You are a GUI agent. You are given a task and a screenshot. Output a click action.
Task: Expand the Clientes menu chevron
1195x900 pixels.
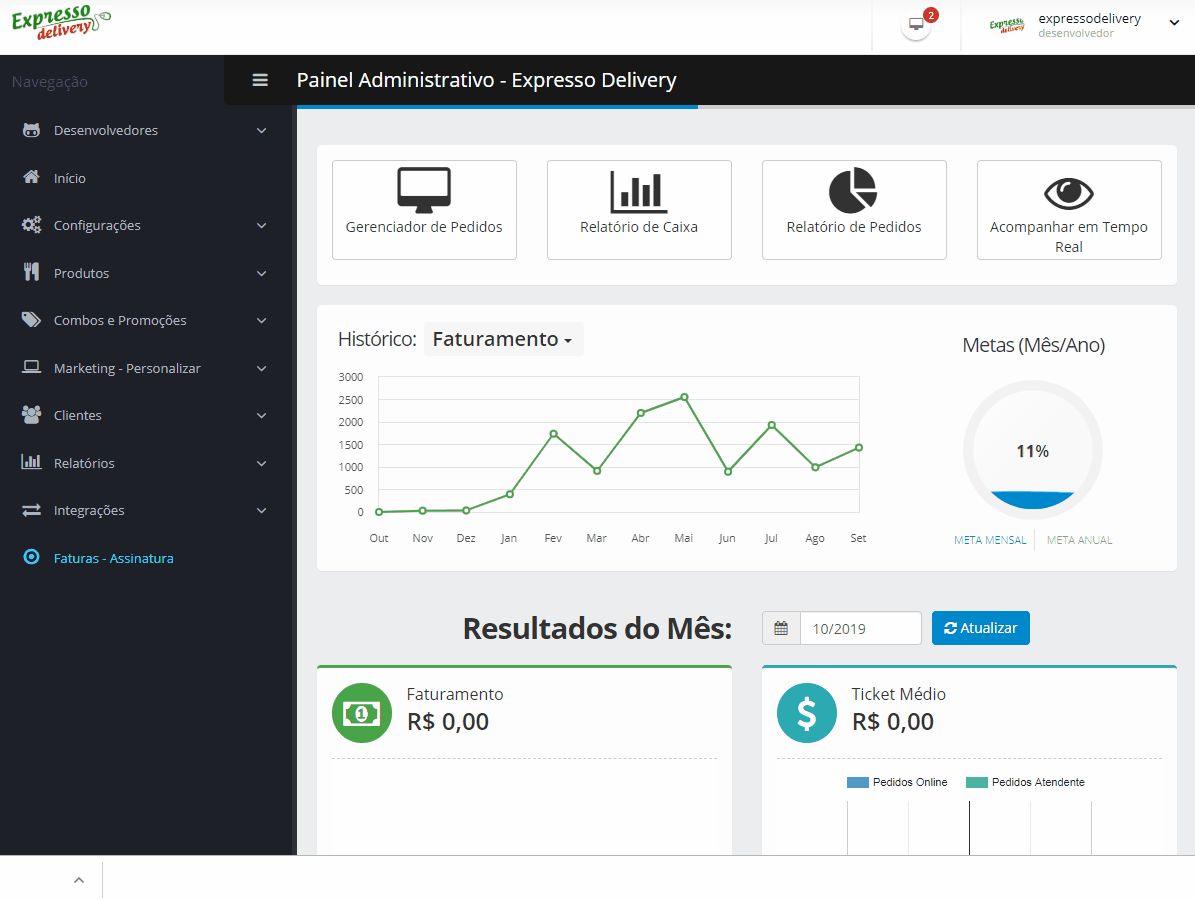click(x=261, y=416)
